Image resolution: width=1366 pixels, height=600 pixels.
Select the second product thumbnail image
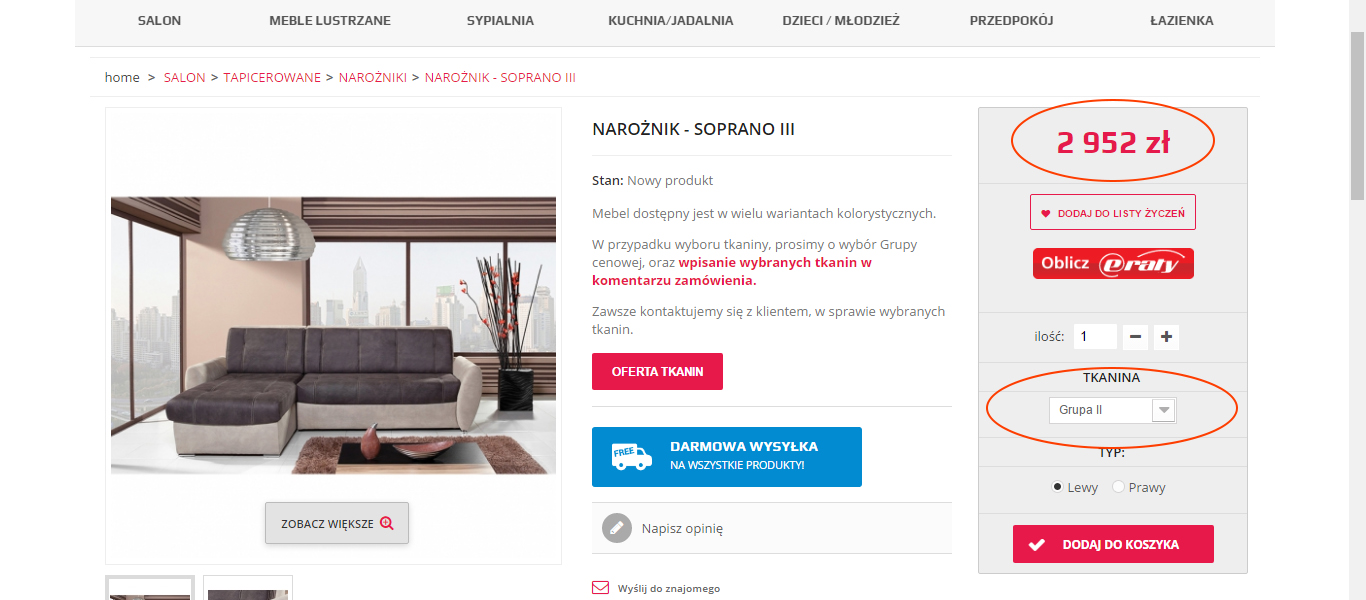tap(248, 588)
